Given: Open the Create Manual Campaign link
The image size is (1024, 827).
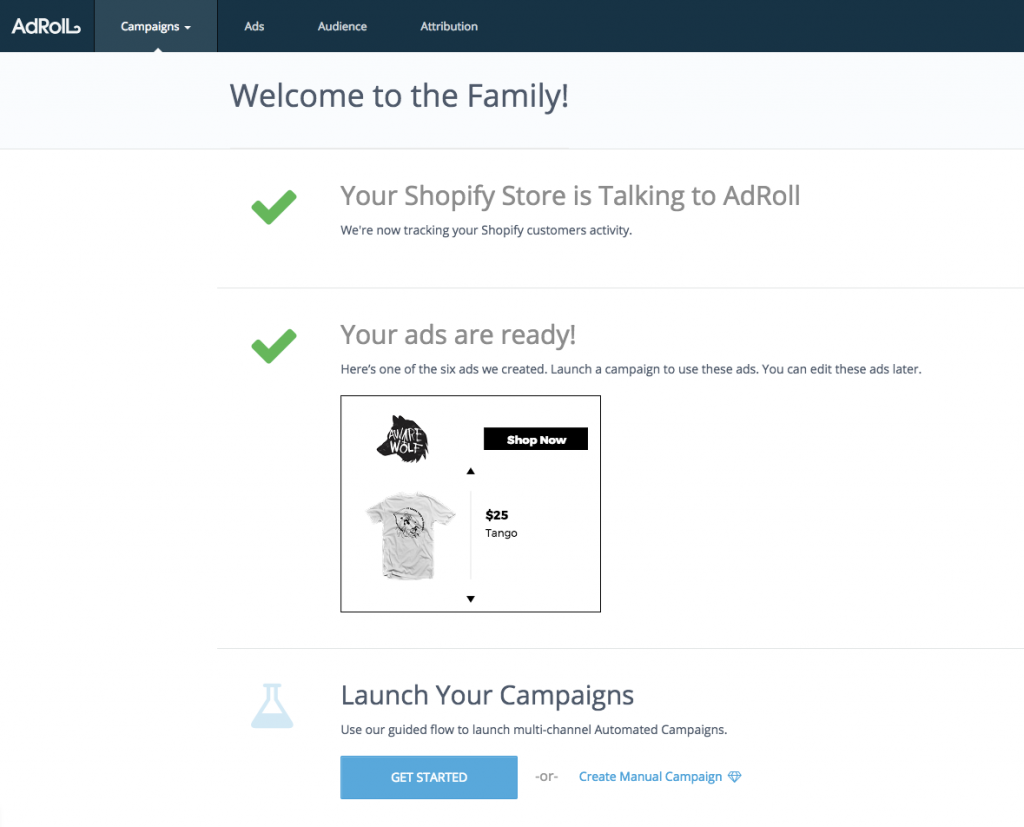Looking at the screenshot, I should pyautogui.click(x=650, y=777).
